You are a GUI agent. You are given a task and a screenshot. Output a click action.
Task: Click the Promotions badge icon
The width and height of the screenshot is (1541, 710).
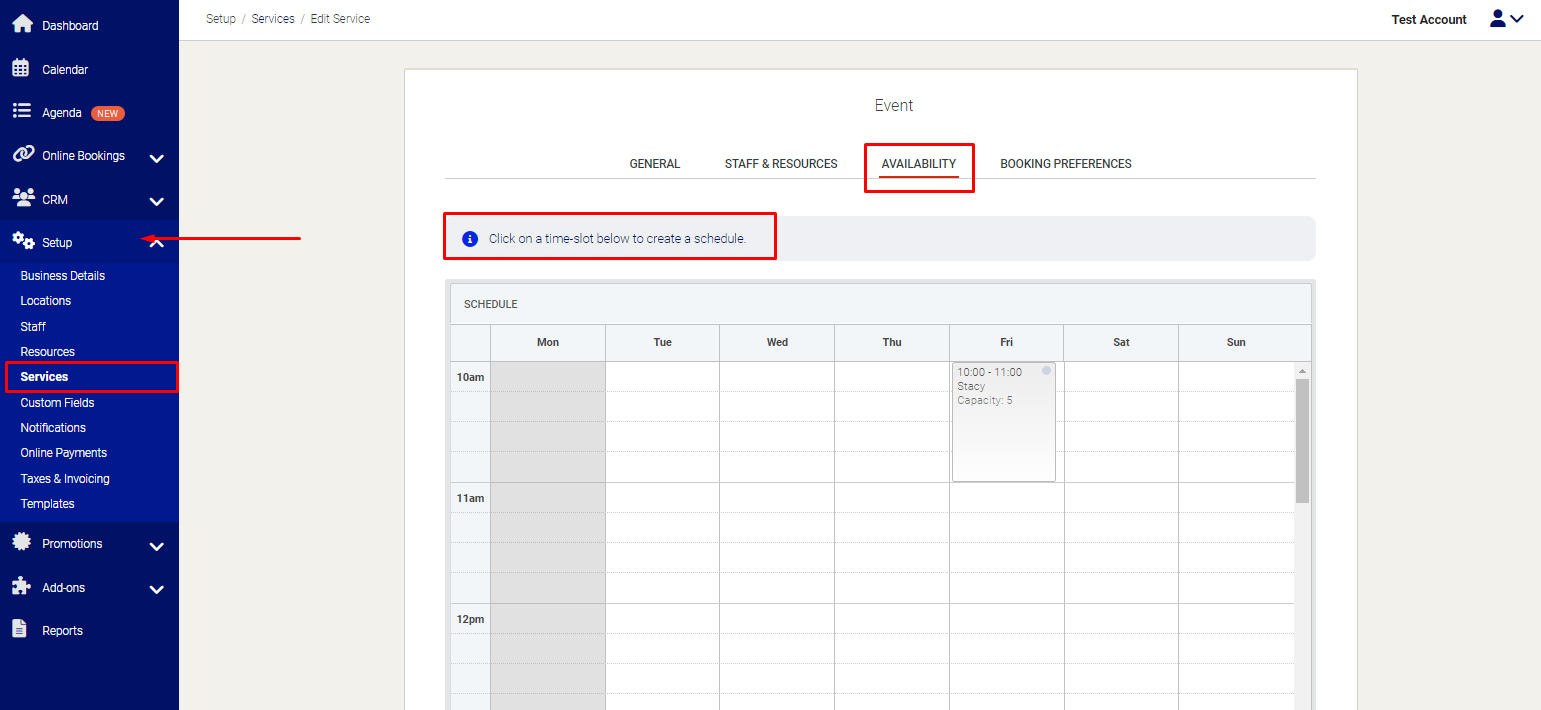pyautogui.click(x=21, y=543)
